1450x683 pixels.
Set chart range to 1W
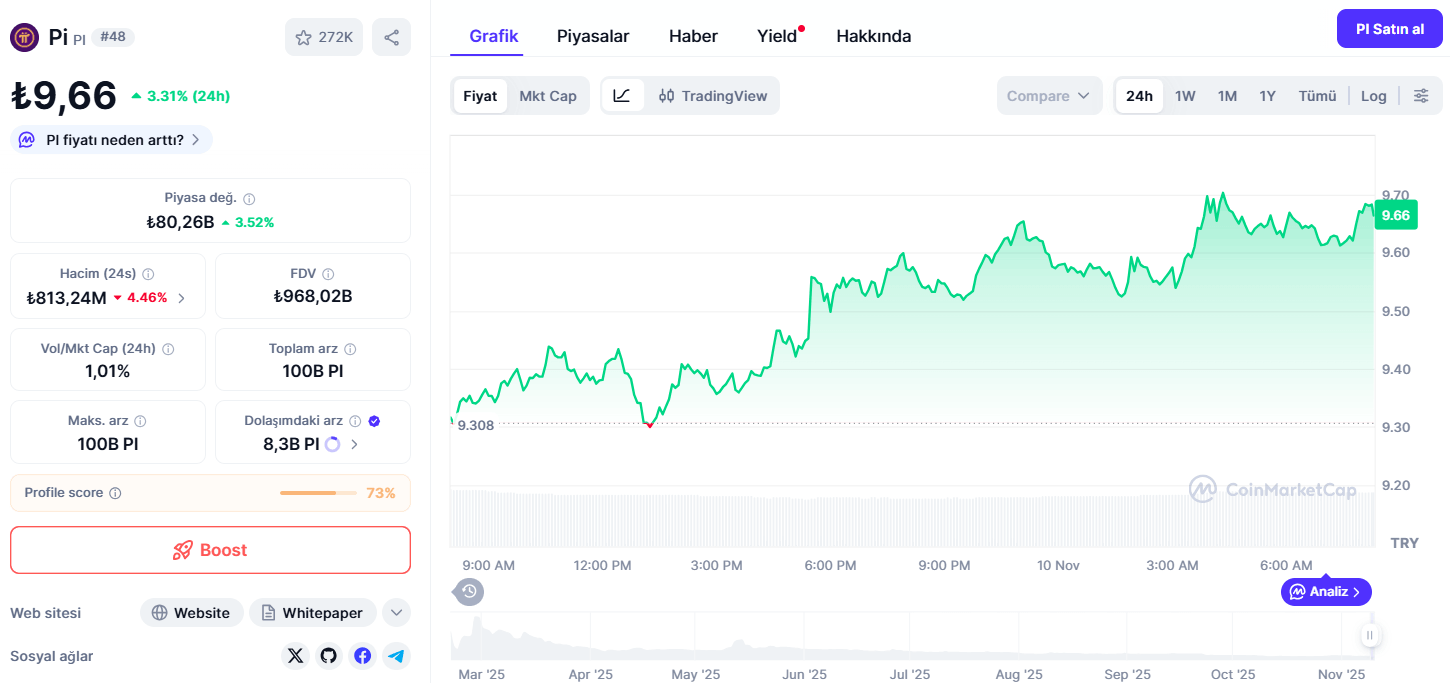(1185, 96)
